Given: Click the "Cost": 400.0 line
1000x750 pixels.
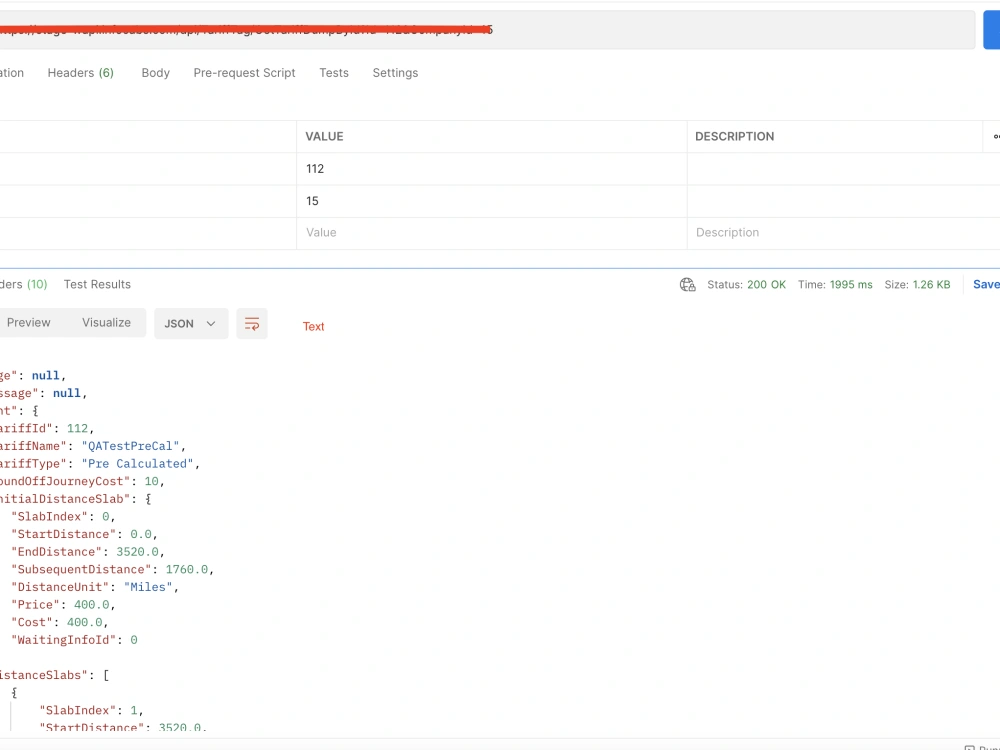Looking at the screenshot, I should pos(60,622).
